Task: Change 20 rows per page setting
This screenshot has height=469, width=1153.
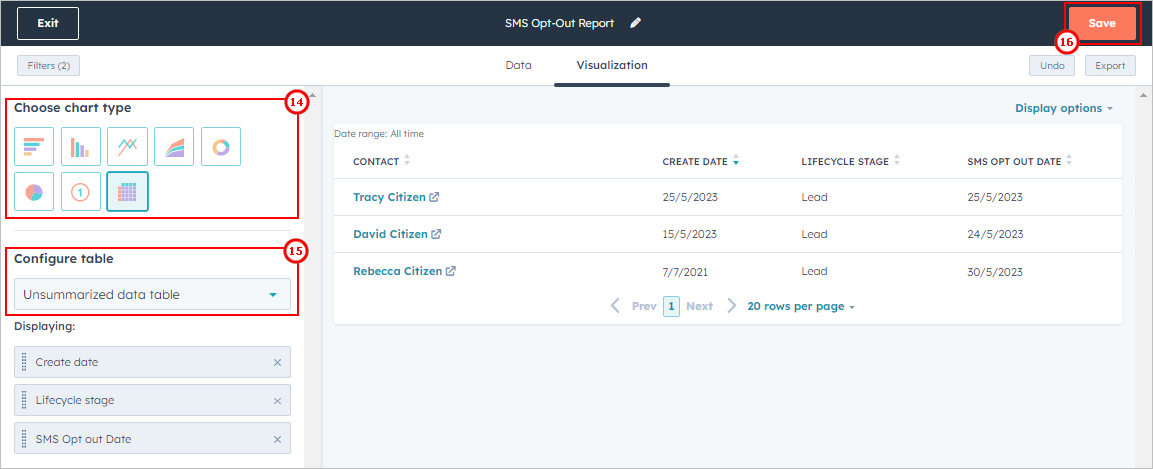Action: point(801,306)
